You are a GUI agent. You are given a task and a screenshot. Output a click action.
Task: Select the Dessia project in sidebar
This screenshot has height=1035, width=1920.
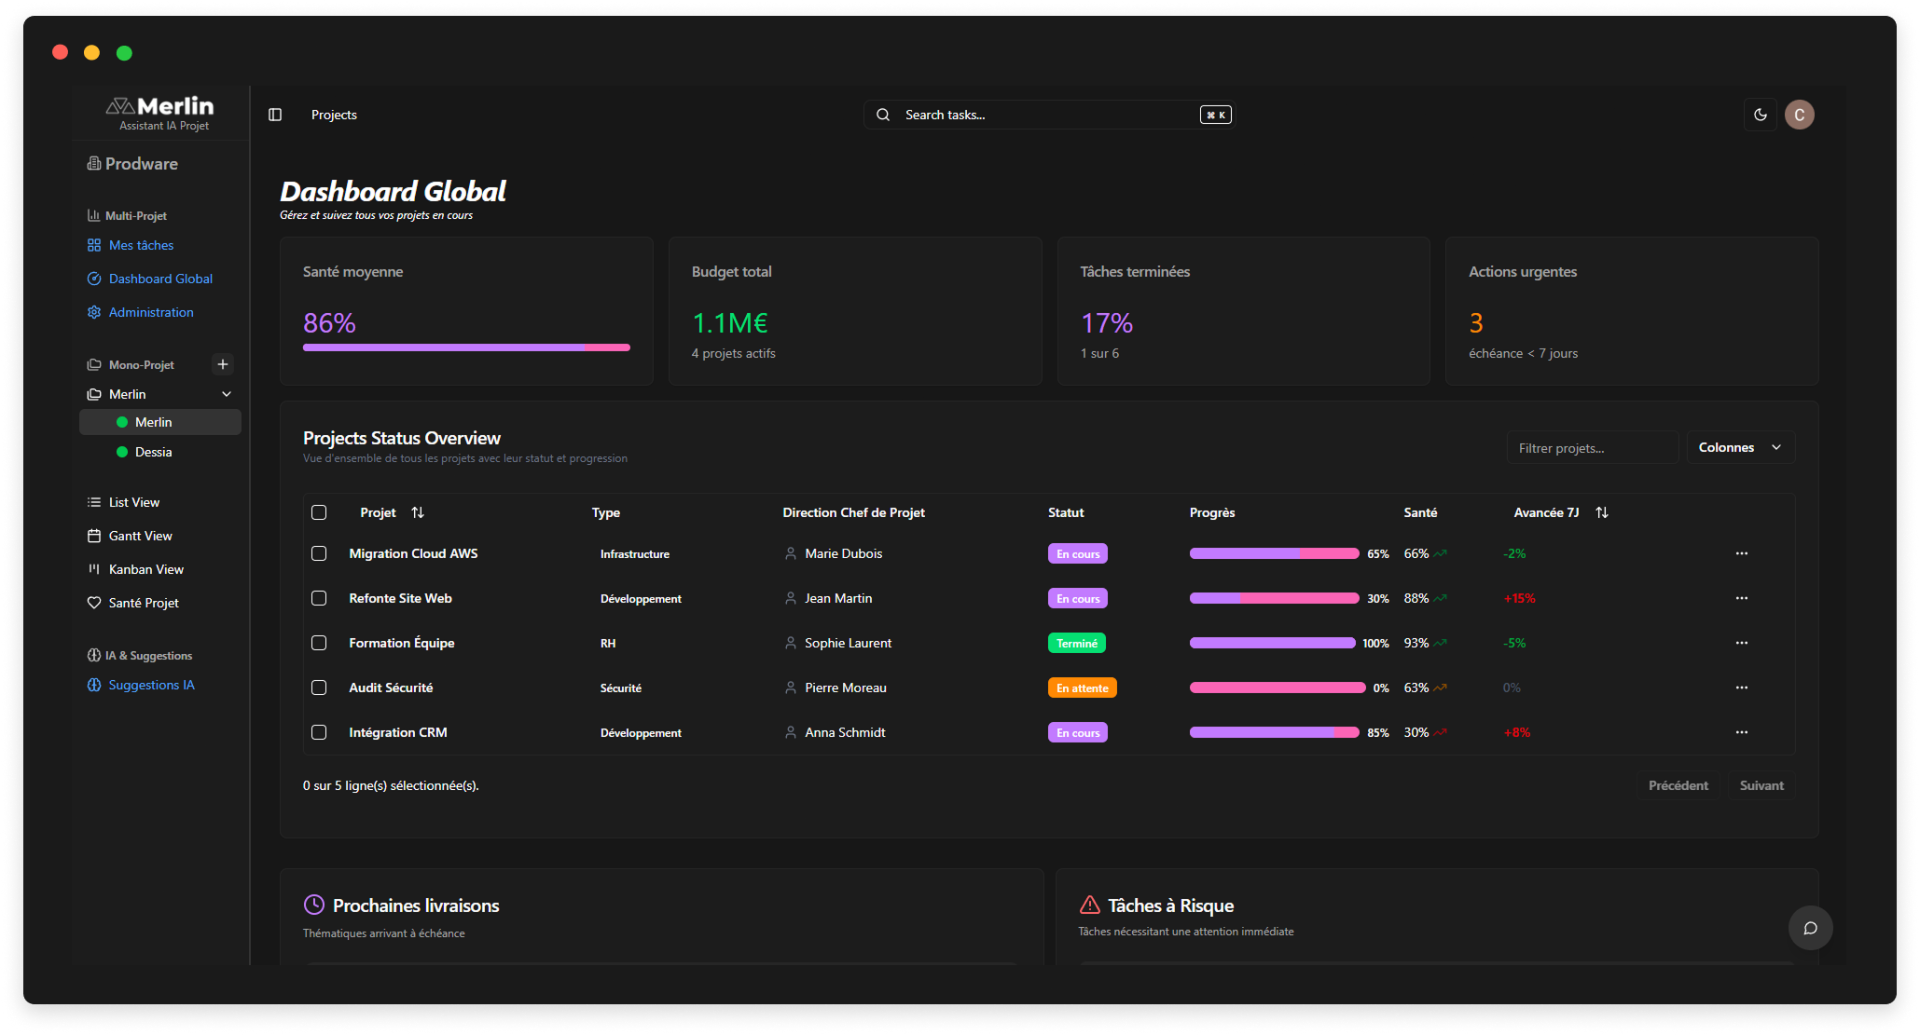153,452
